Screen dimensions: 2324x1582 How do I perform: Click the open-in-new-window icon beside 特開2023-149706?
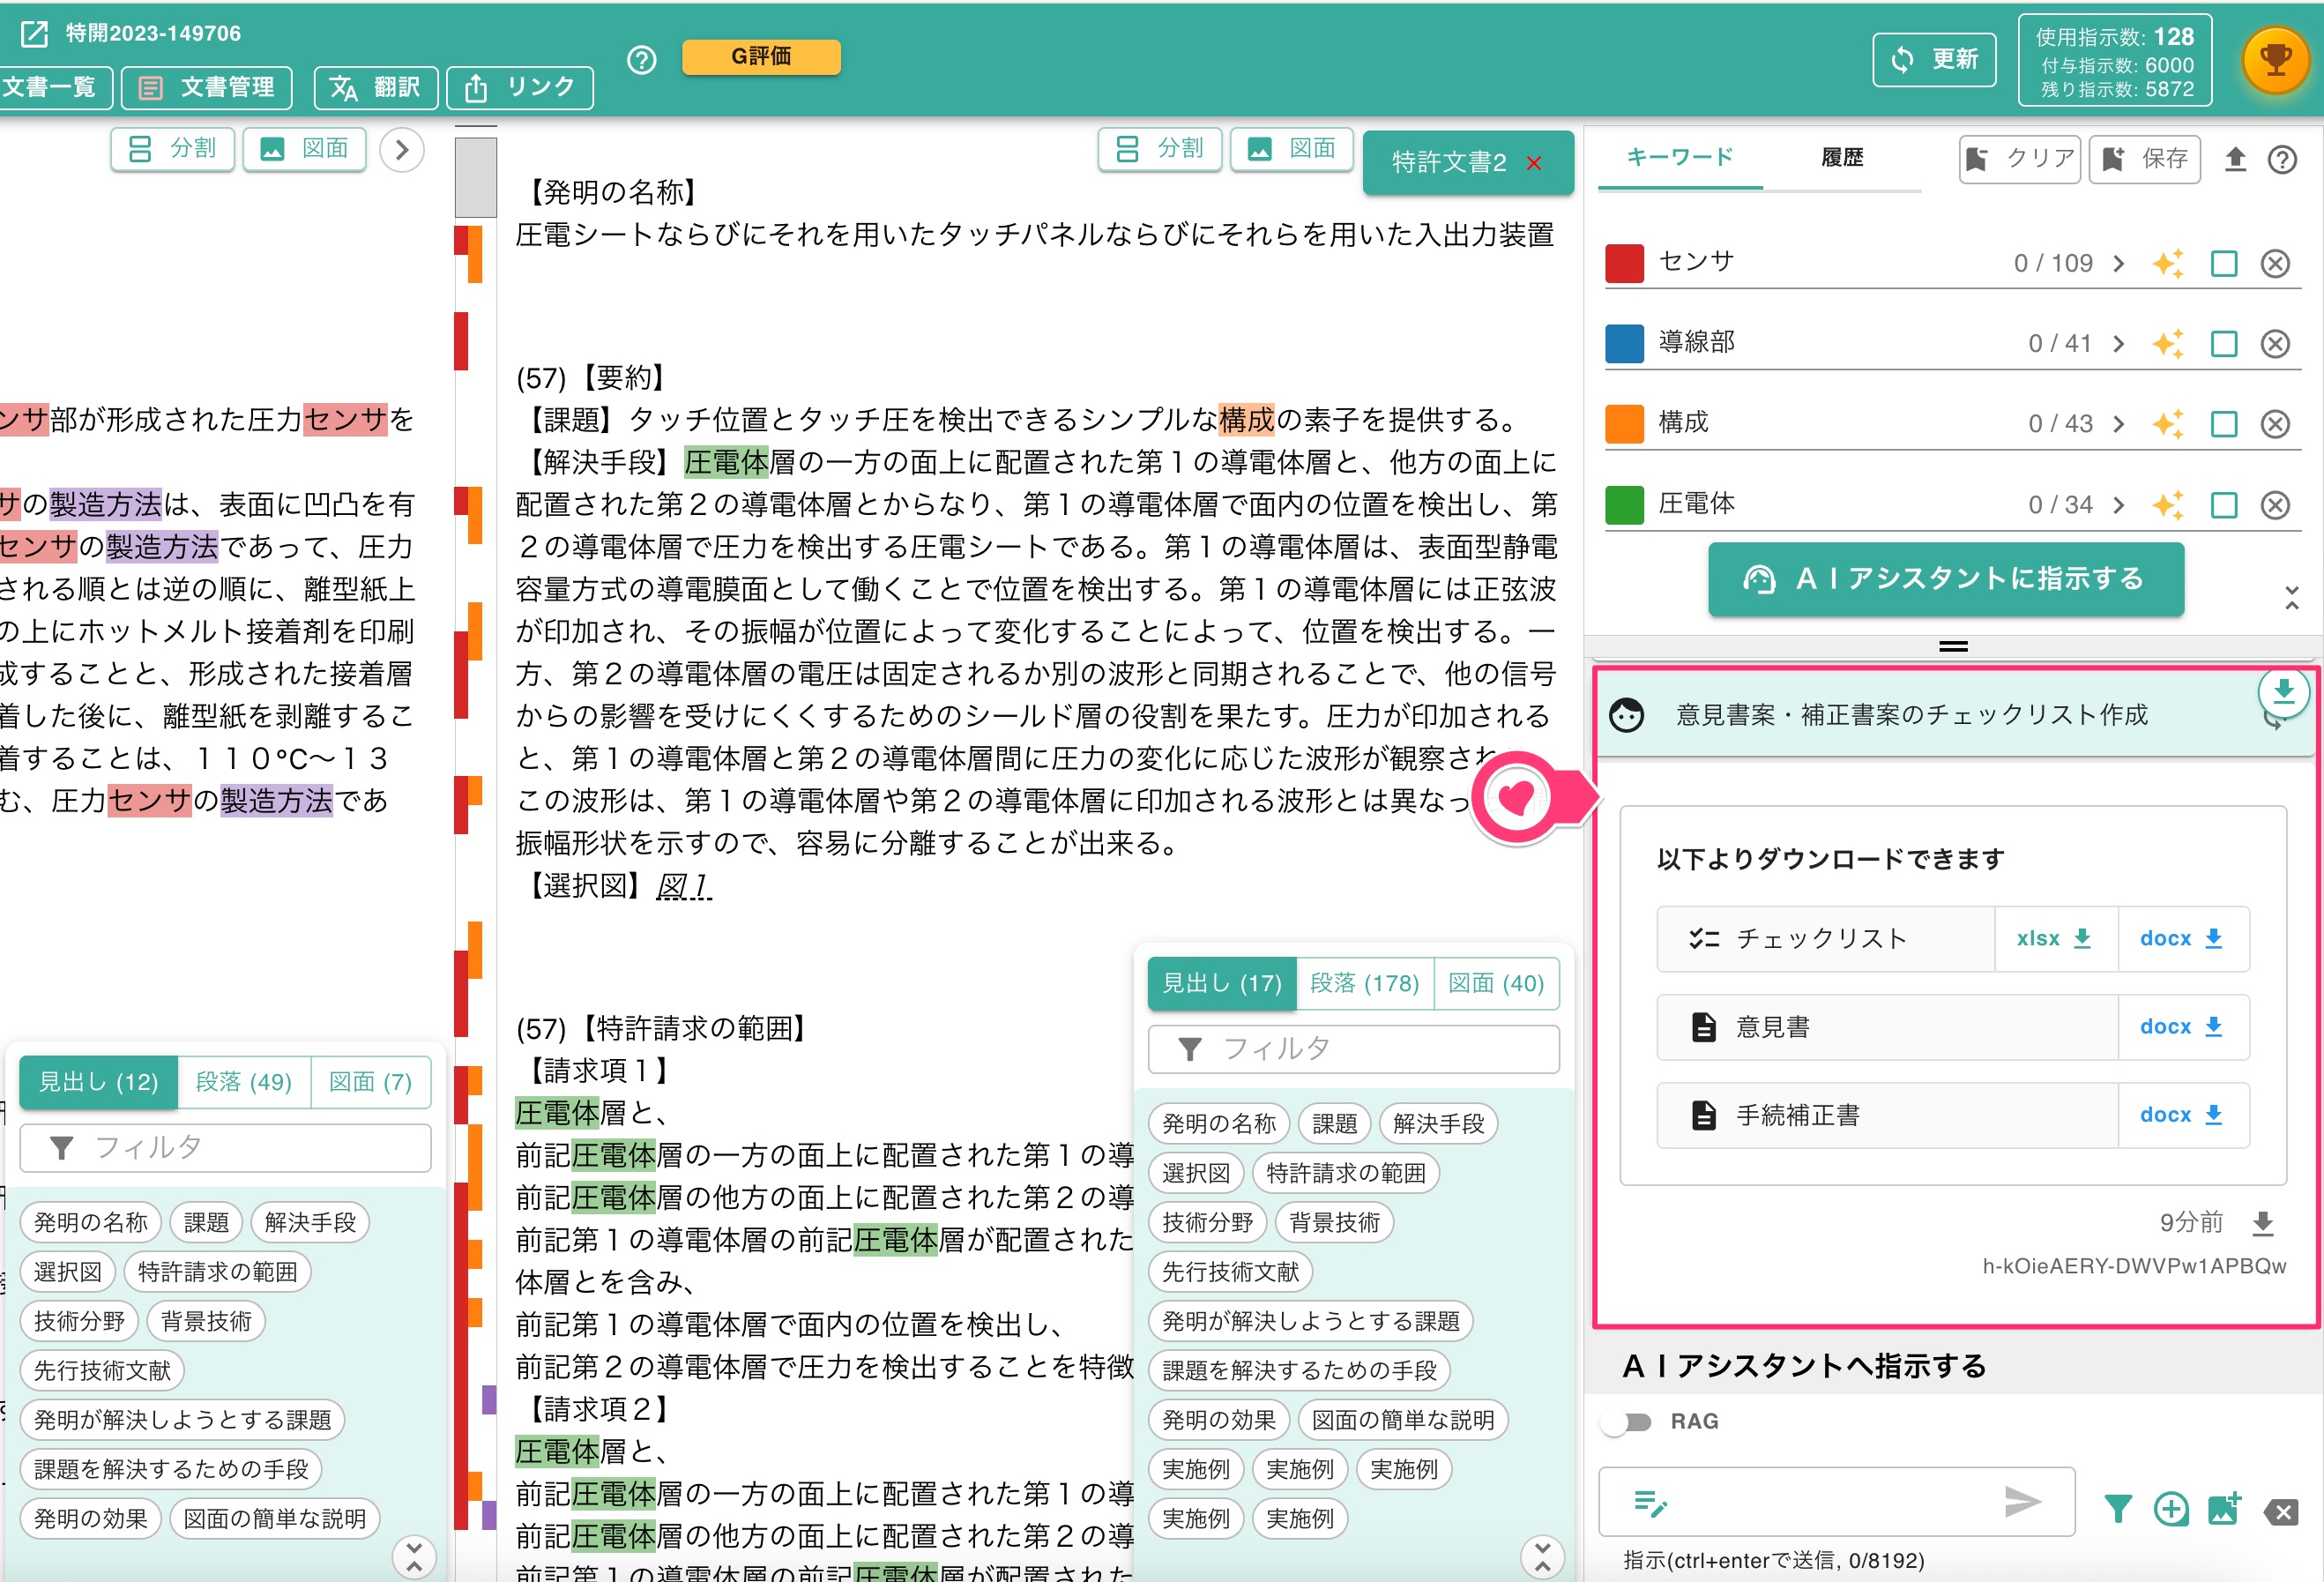click(x=34, y=34)
